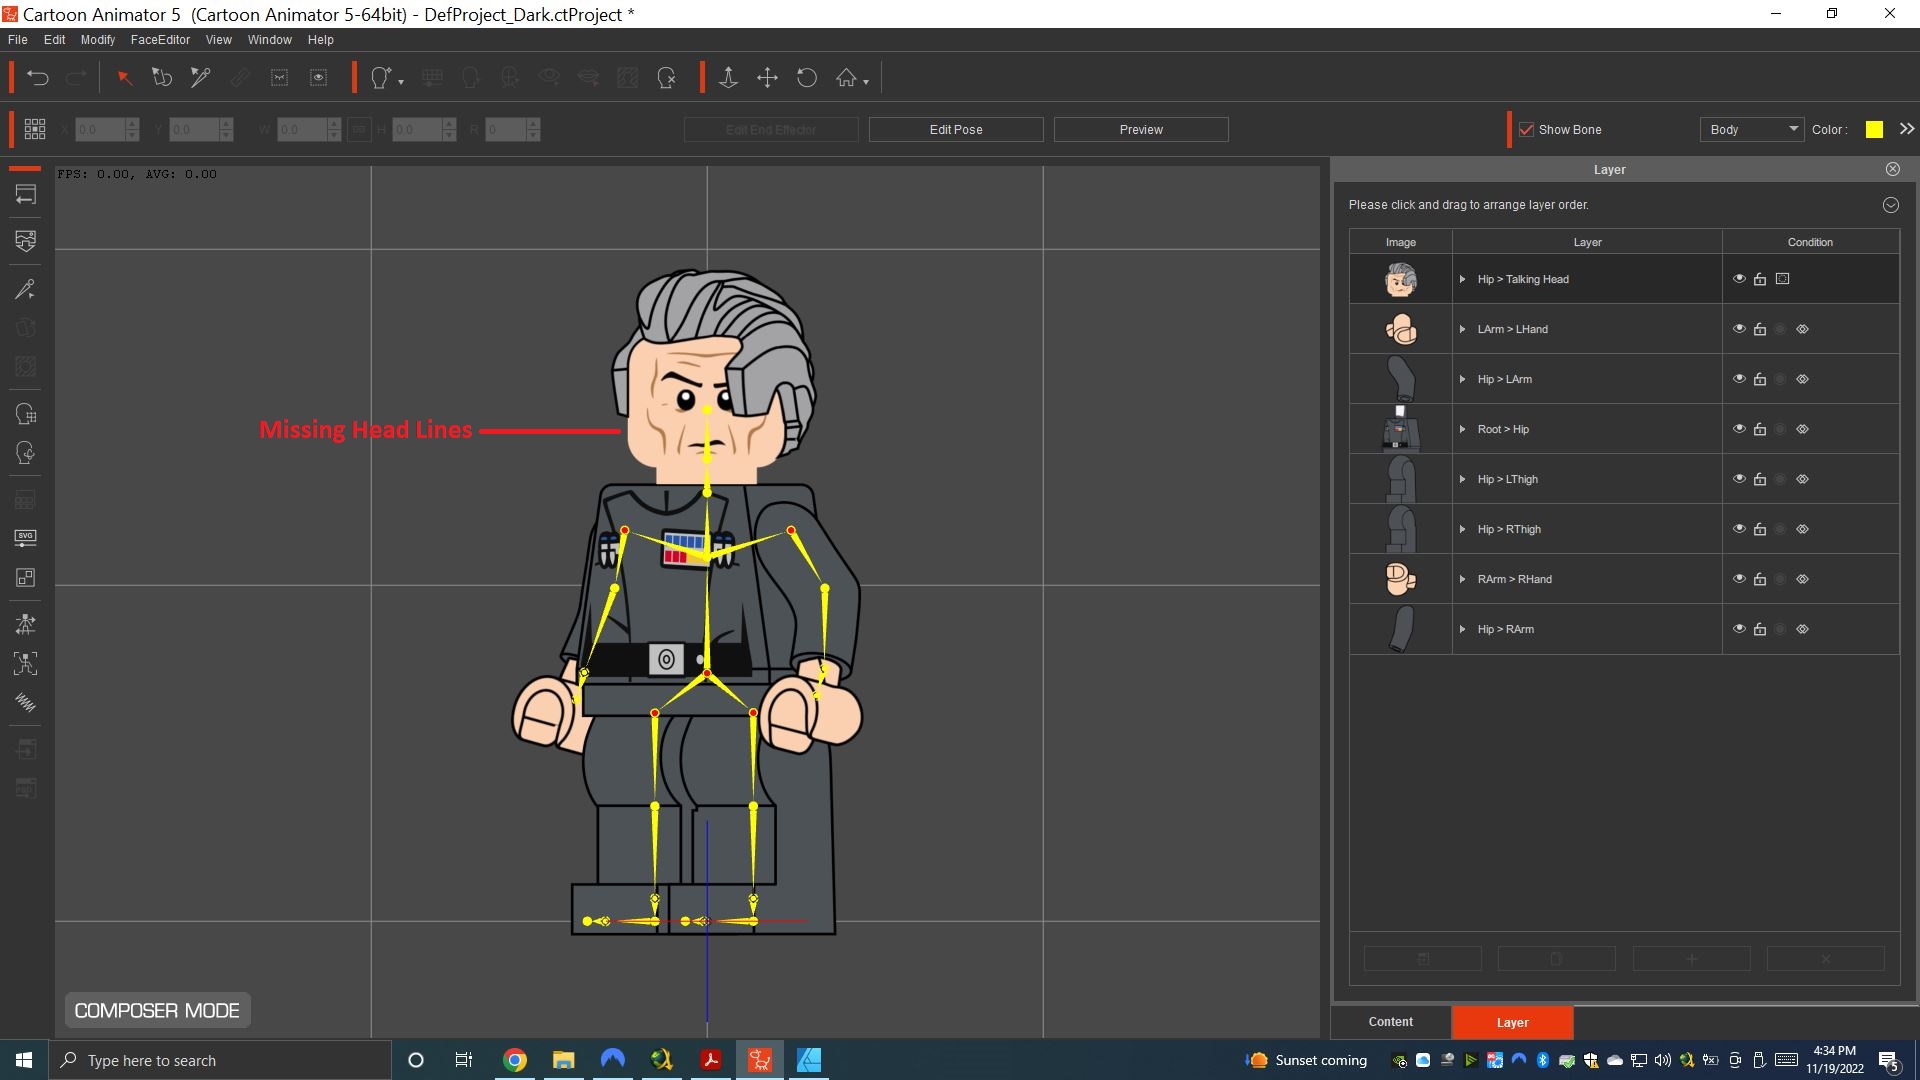Open the File menu
The height and width of the screenshot is (1080, 1920).
pos(18,40)
